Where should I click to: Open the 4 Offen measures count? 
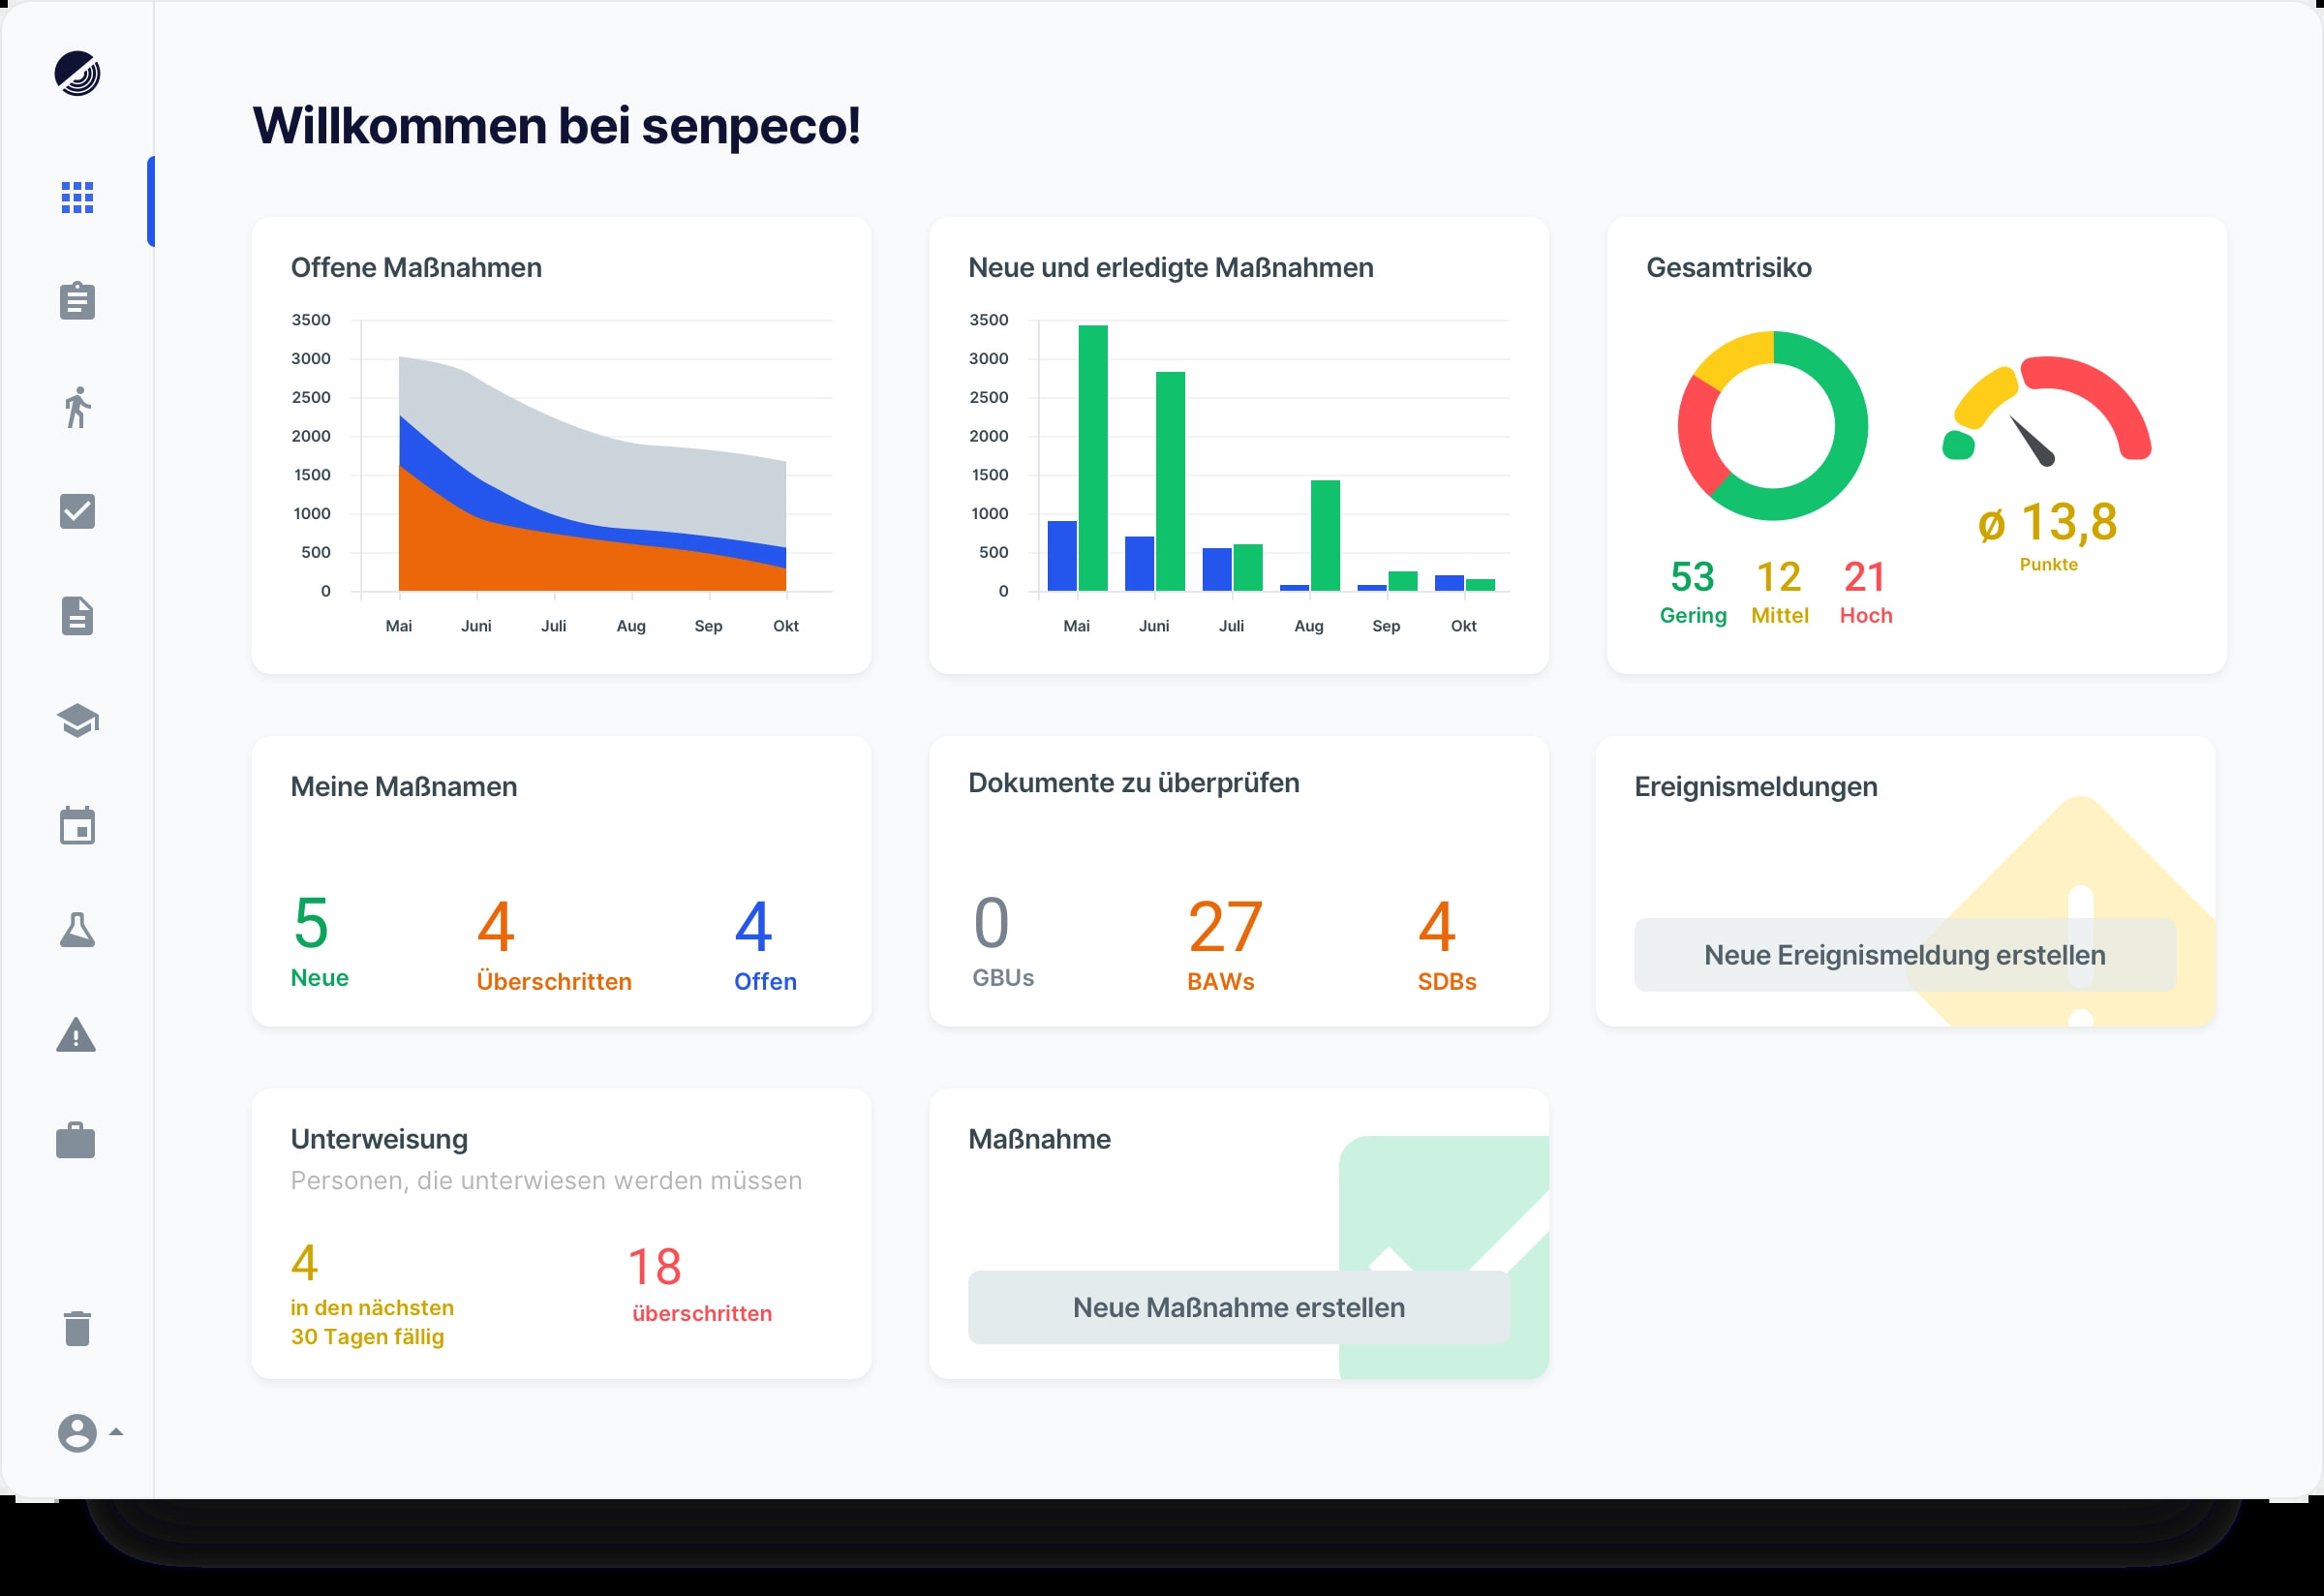[x=765, y=945]
